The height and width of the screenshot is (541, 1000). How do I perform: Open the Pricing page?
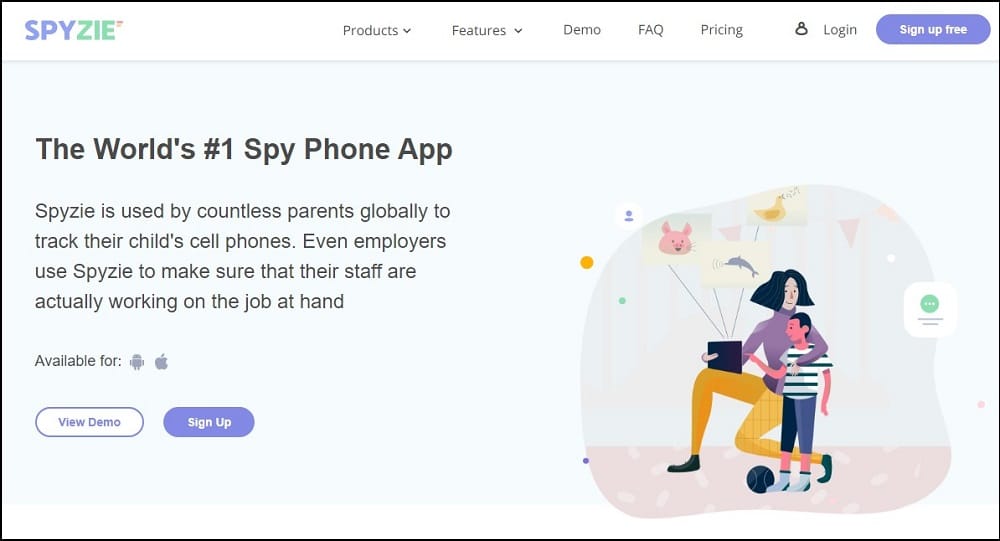point(721,30)
